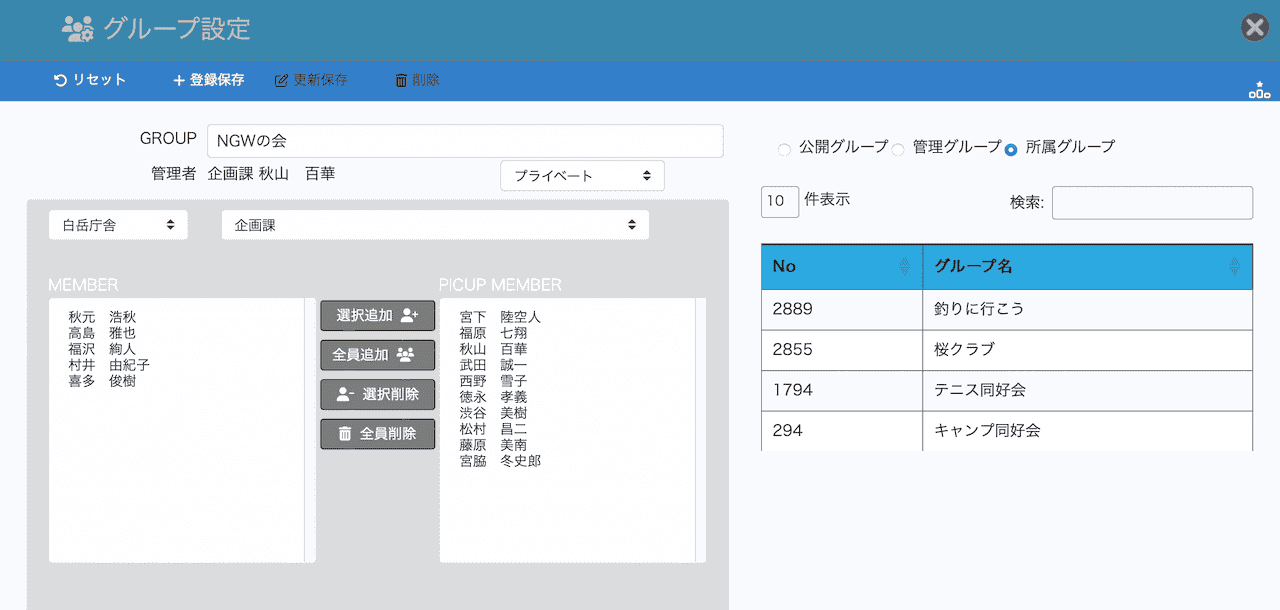Viewport: 1280px width, 610px height.
Task: Sort table by No column
Action: click(x=904, y=267)
